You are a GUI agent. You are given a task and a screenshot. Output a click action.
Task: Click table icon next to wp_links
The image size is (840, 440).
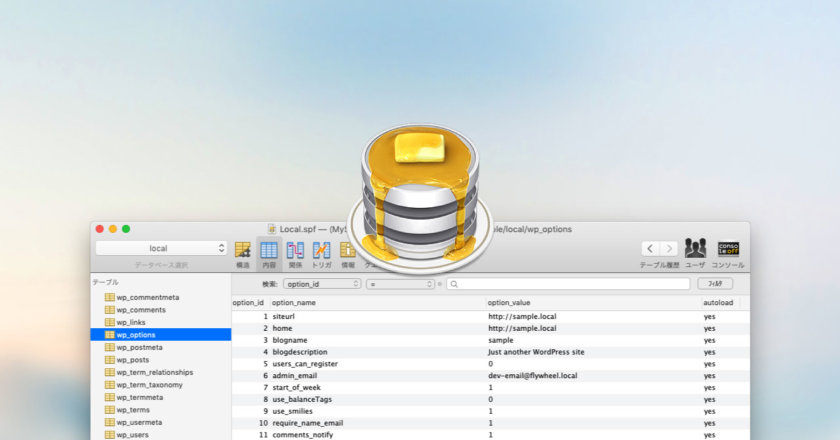[x=110, y=322]
